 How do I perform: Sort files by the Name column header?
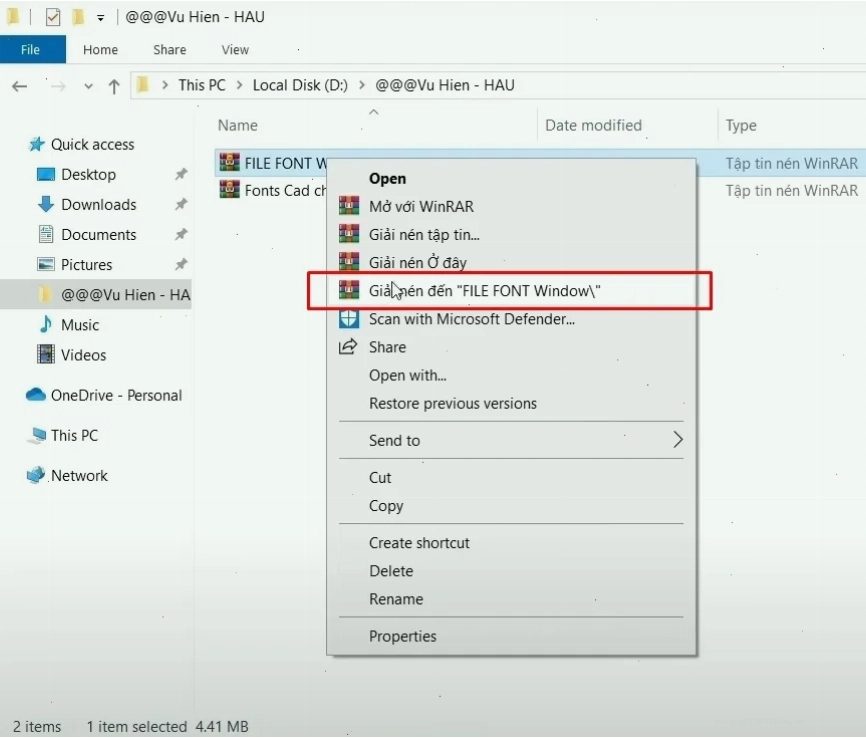tap(237, 125)
